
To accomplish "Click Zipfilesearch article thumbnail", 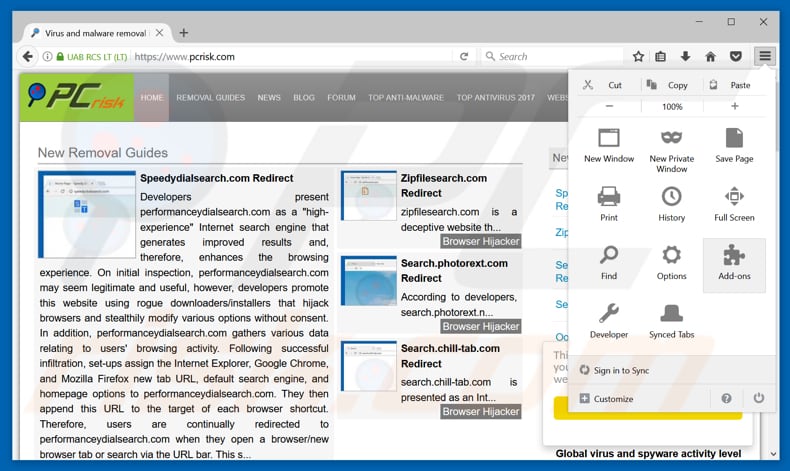I will click(x=369, y=195).
